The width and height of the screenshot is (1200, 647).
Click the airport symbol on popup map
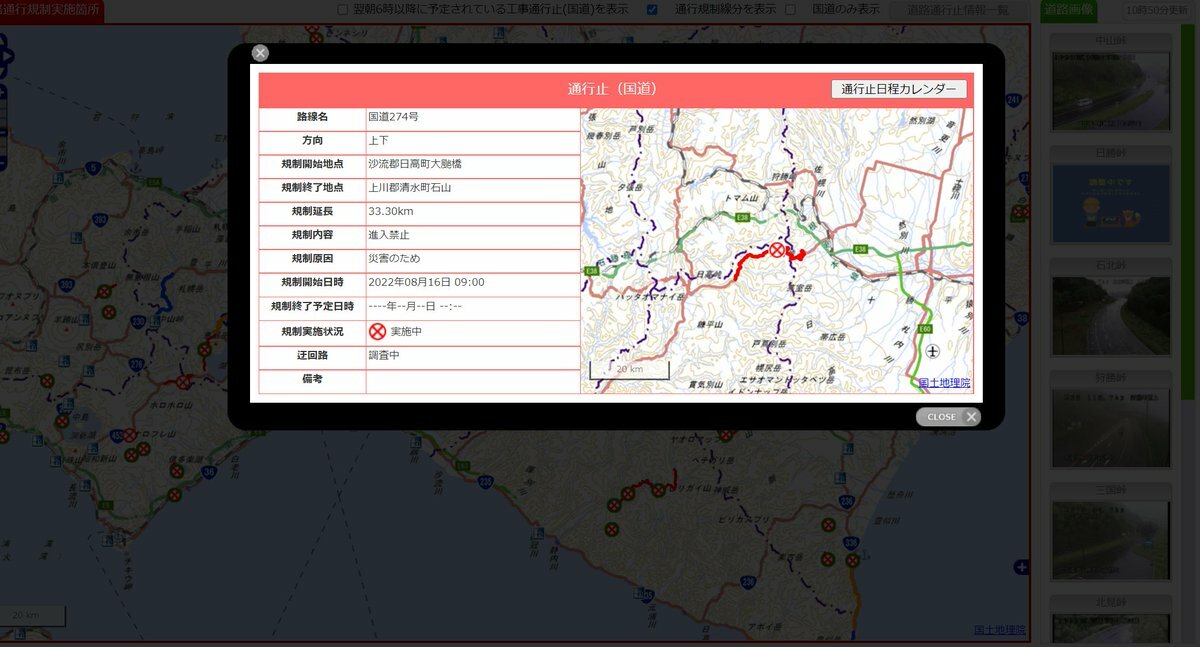932,351
